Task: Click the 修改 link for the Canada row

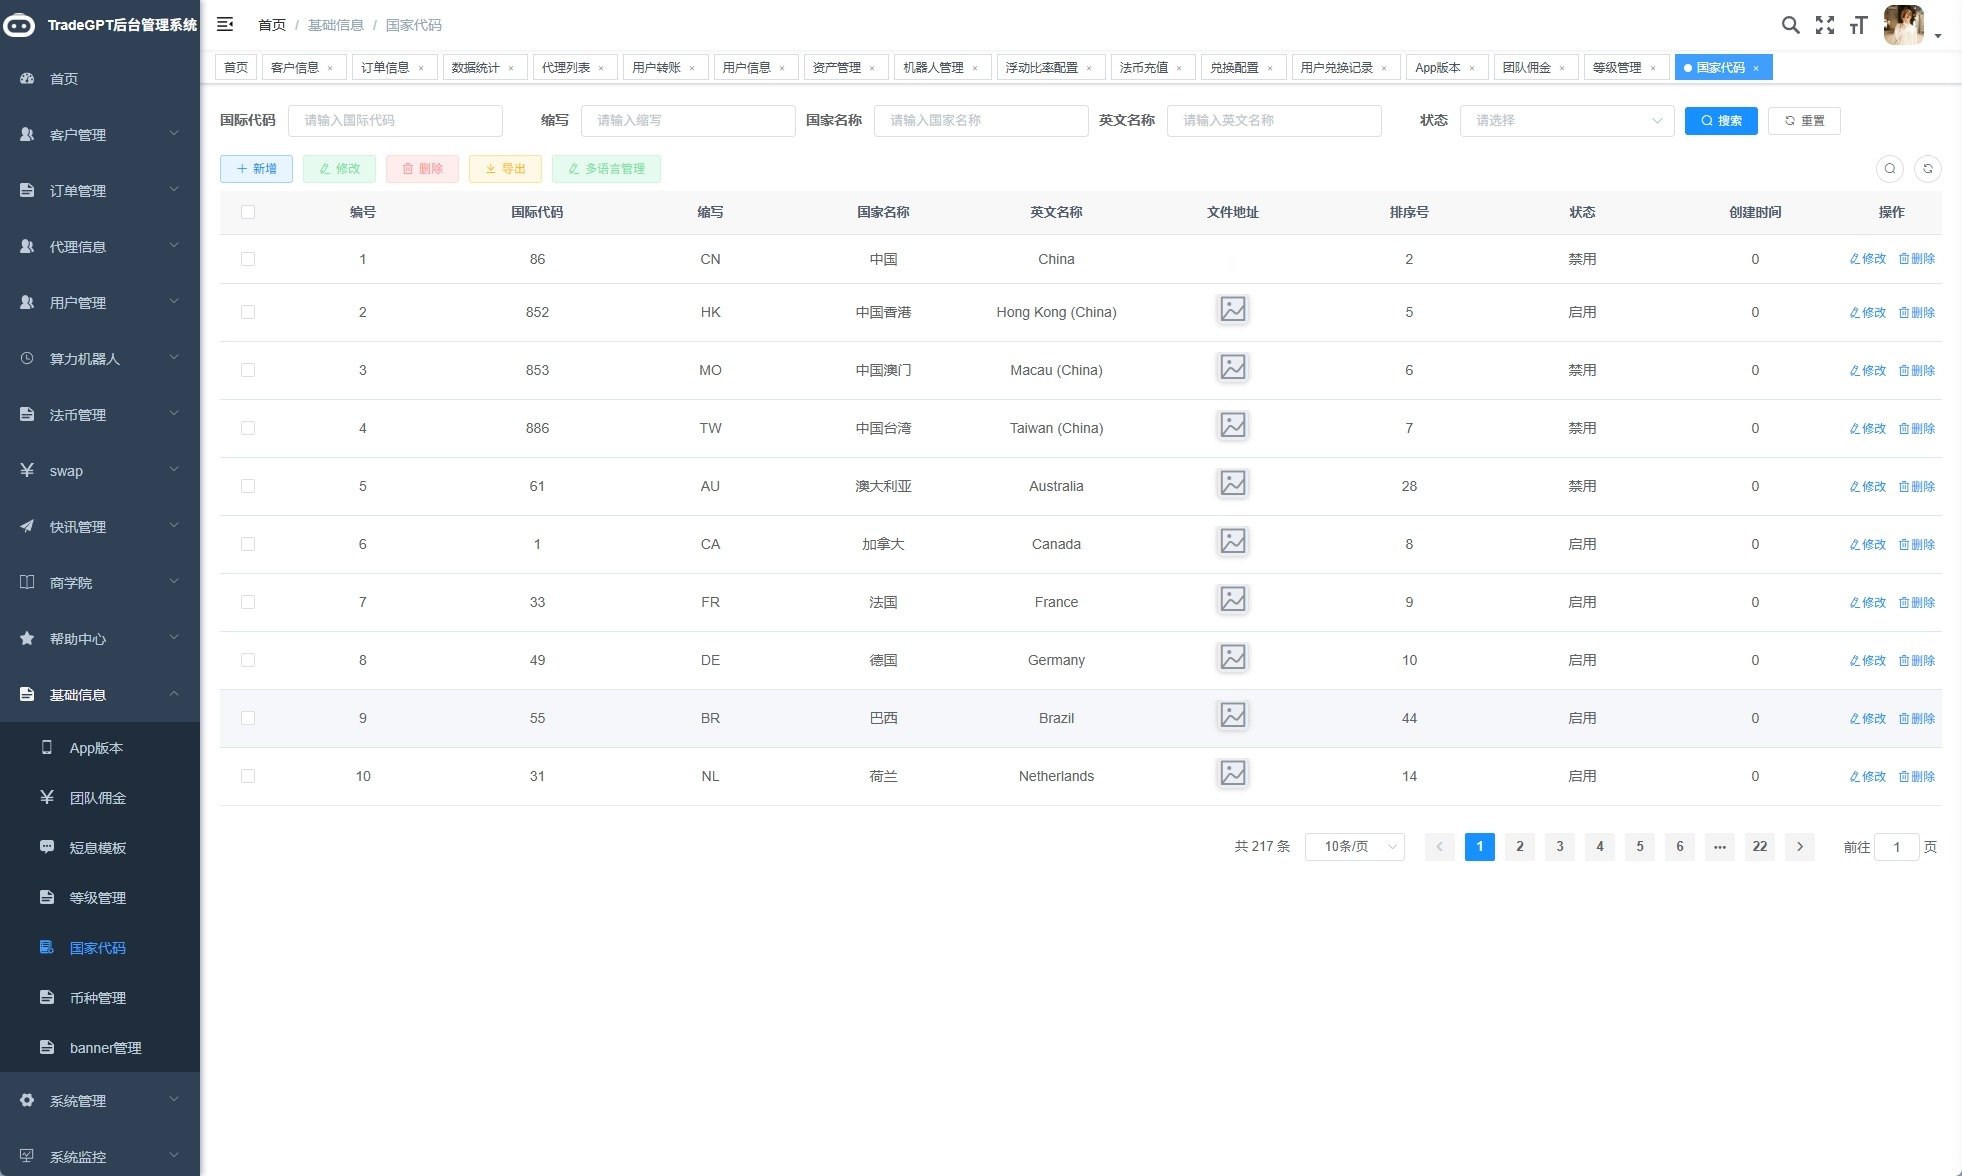Action: 1867,544
